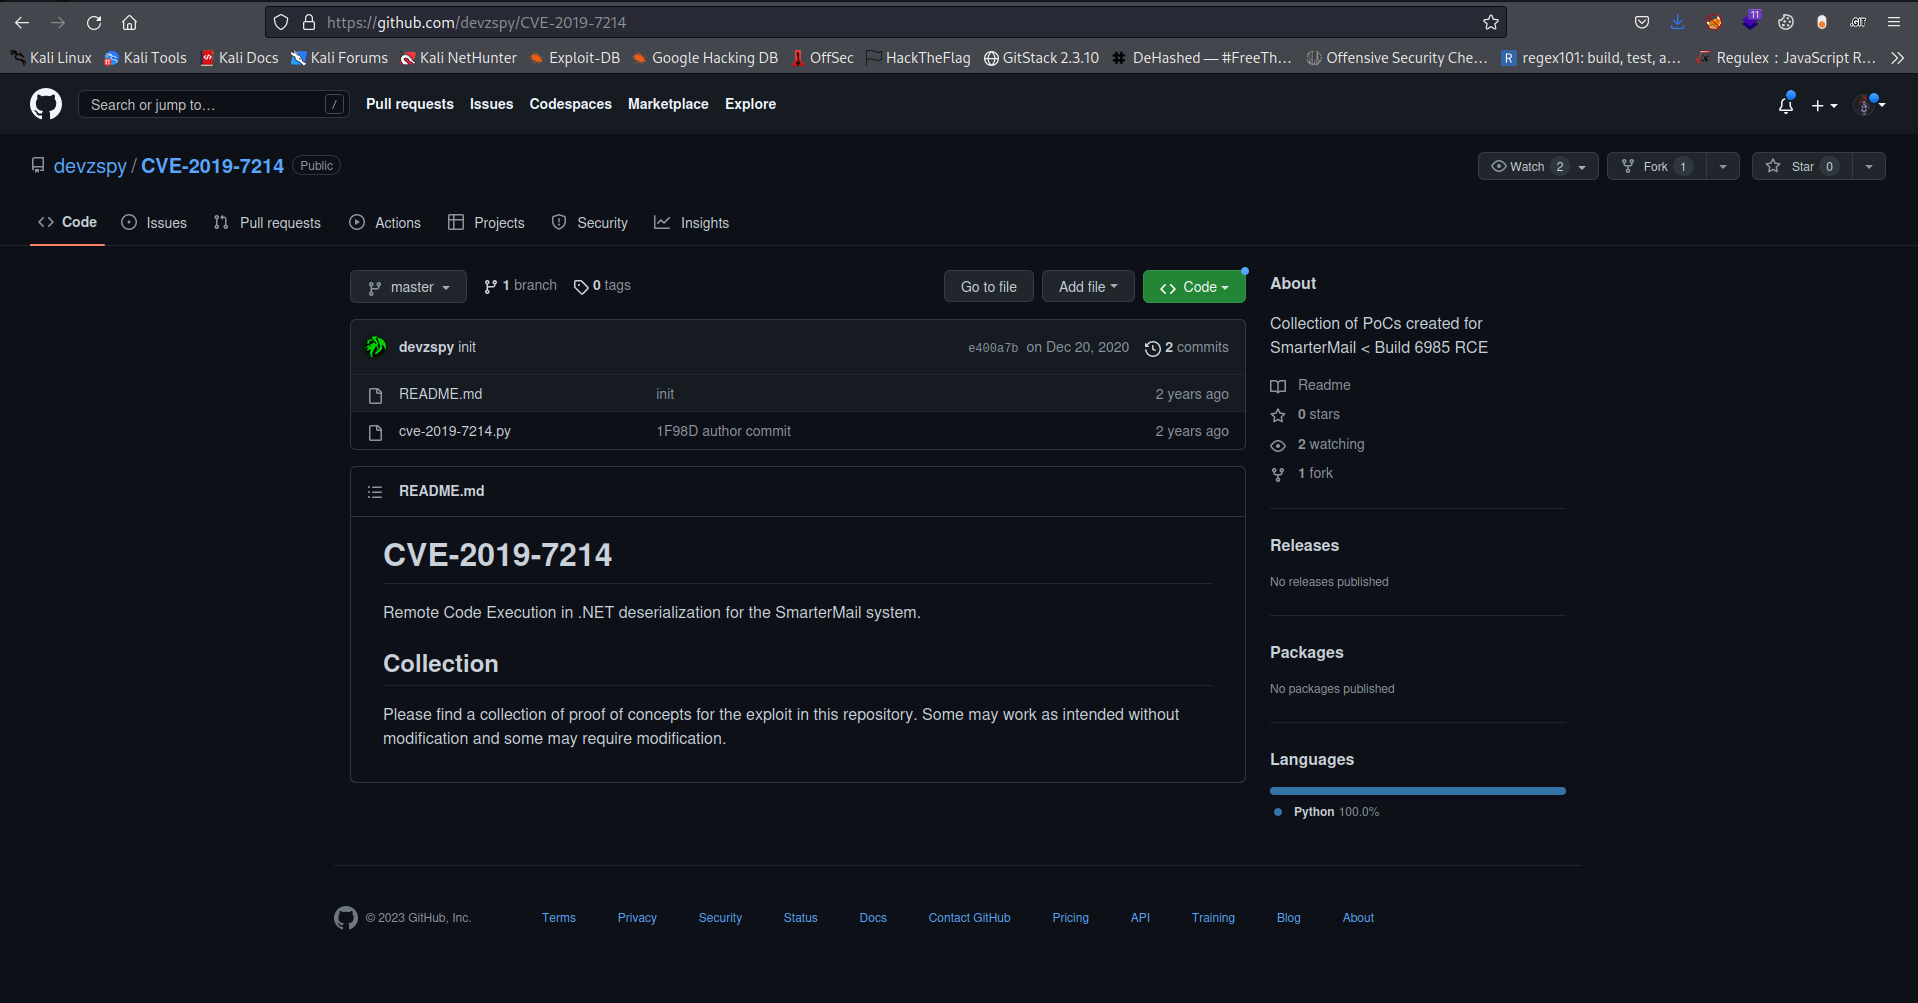Go back using browser back arrow
The width and height of the screenshot is (1918, 1003).
point(22,22)
